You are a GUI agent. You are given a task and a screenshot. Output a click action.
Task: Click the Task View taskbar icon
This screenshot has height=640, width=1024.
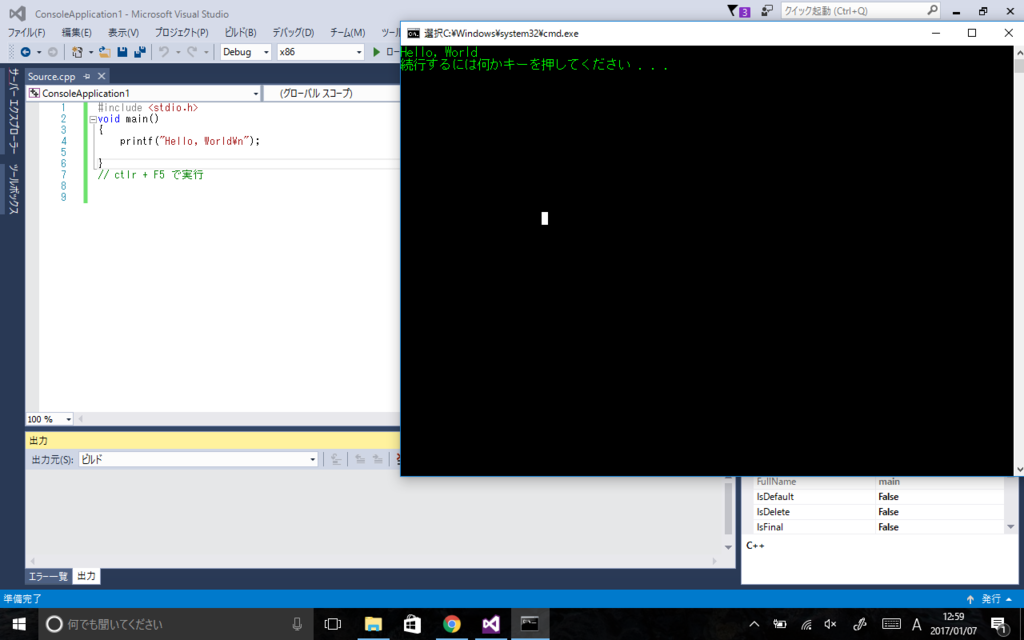click(333, 624)
